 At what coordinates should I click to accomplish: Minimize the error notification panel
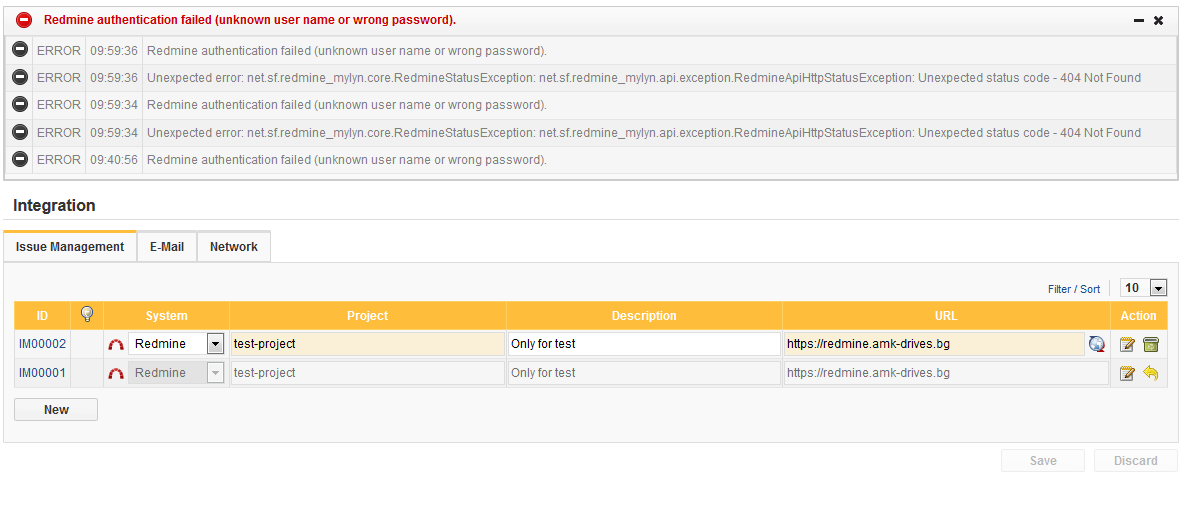click(1139, 20)
